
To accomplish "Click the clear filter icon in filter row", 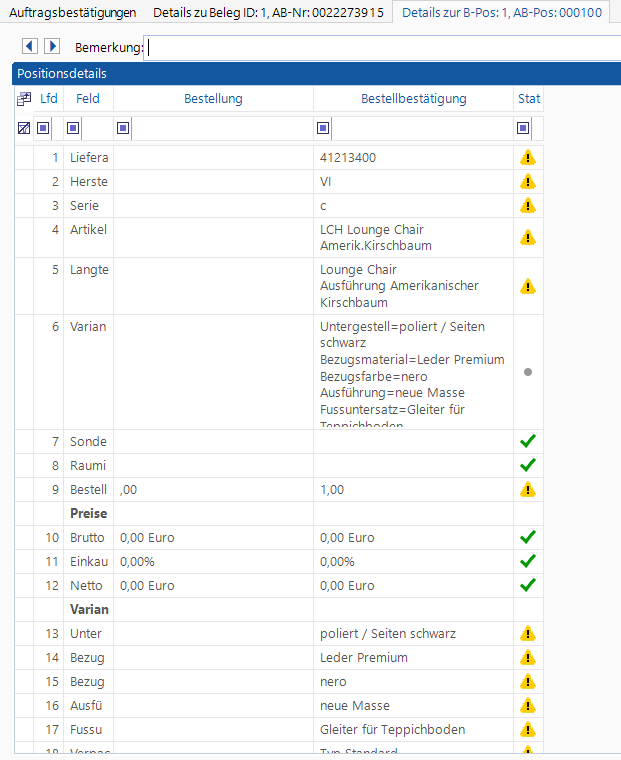I will [24, 128].
